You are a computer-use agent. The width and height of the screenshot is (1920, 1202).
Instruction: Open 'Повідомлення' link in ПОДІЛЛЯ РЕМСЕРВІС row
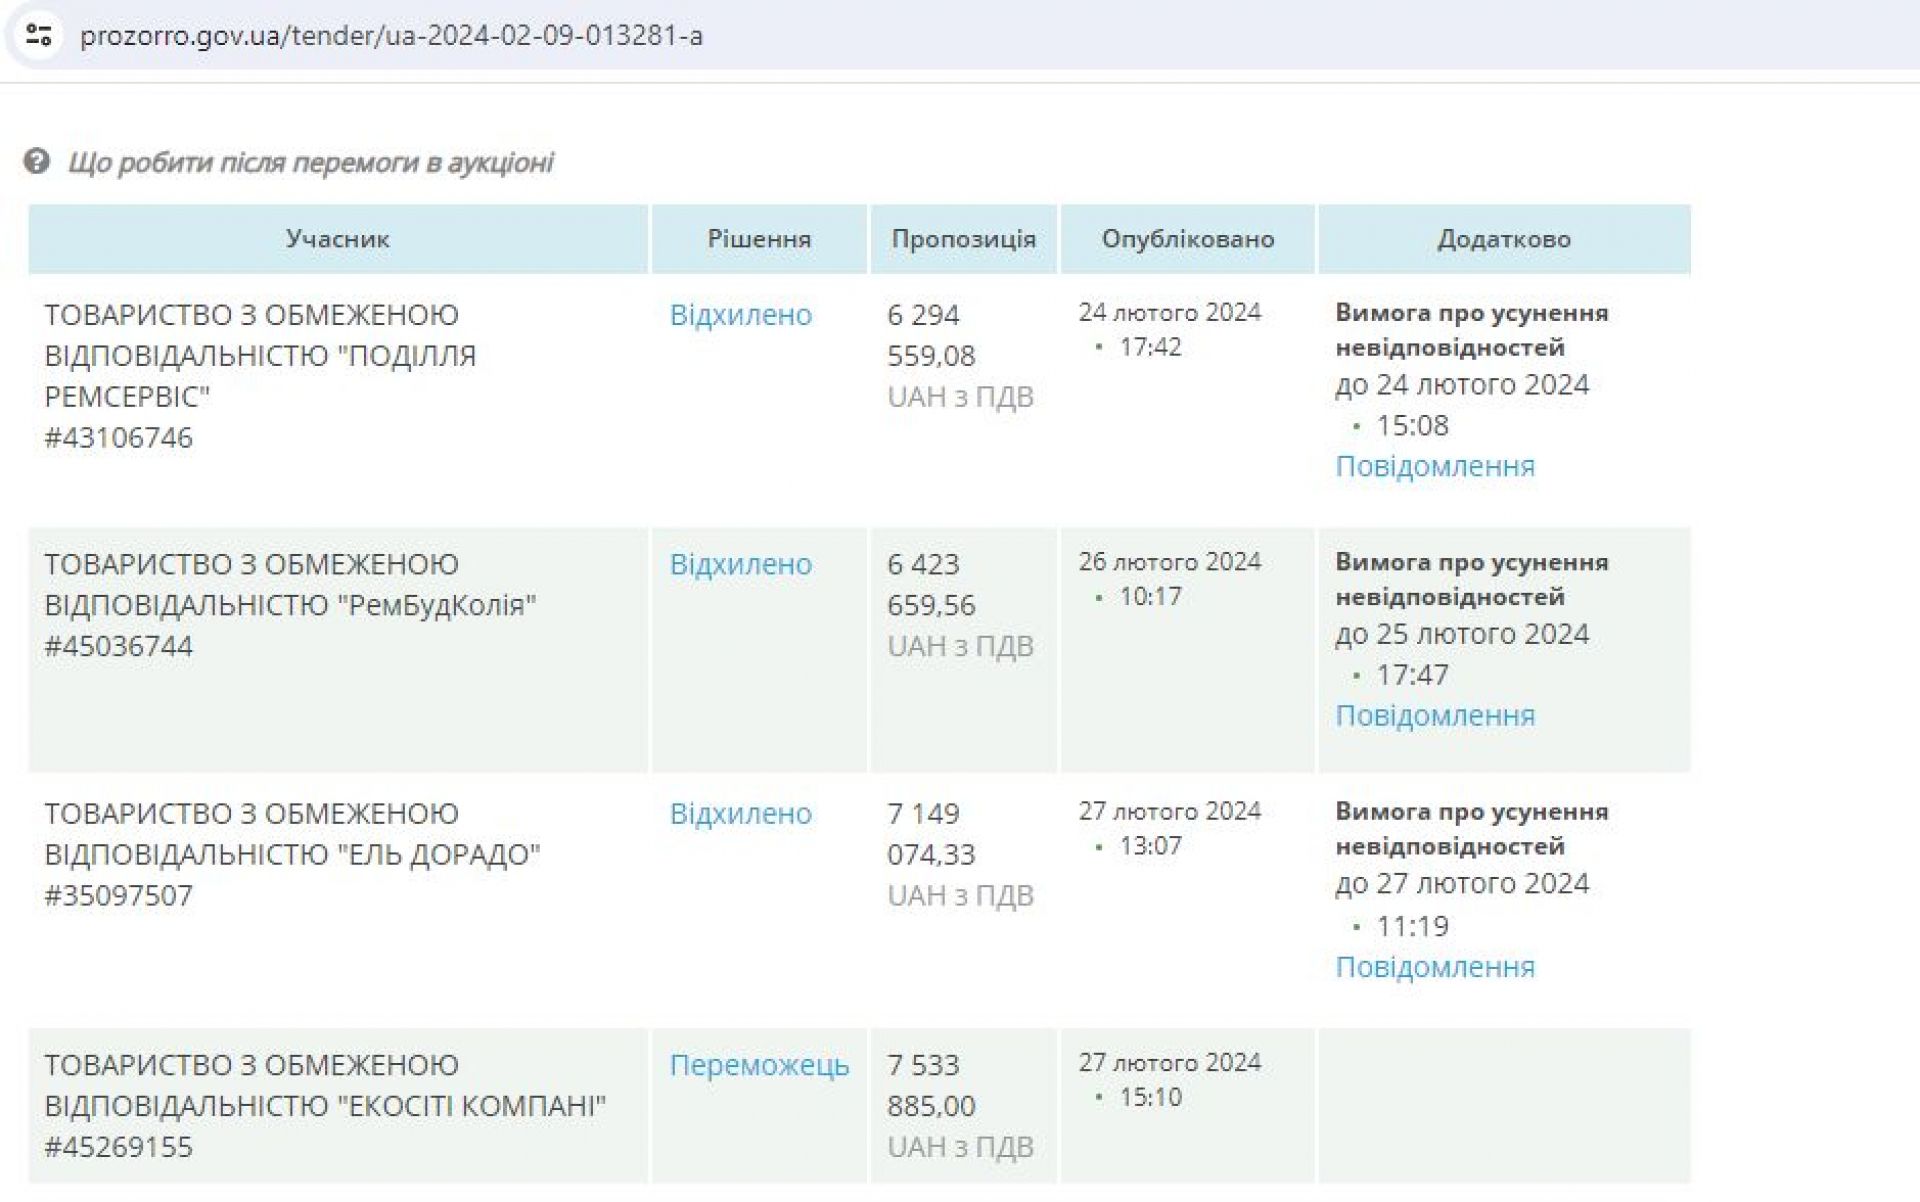point(1434,466)
